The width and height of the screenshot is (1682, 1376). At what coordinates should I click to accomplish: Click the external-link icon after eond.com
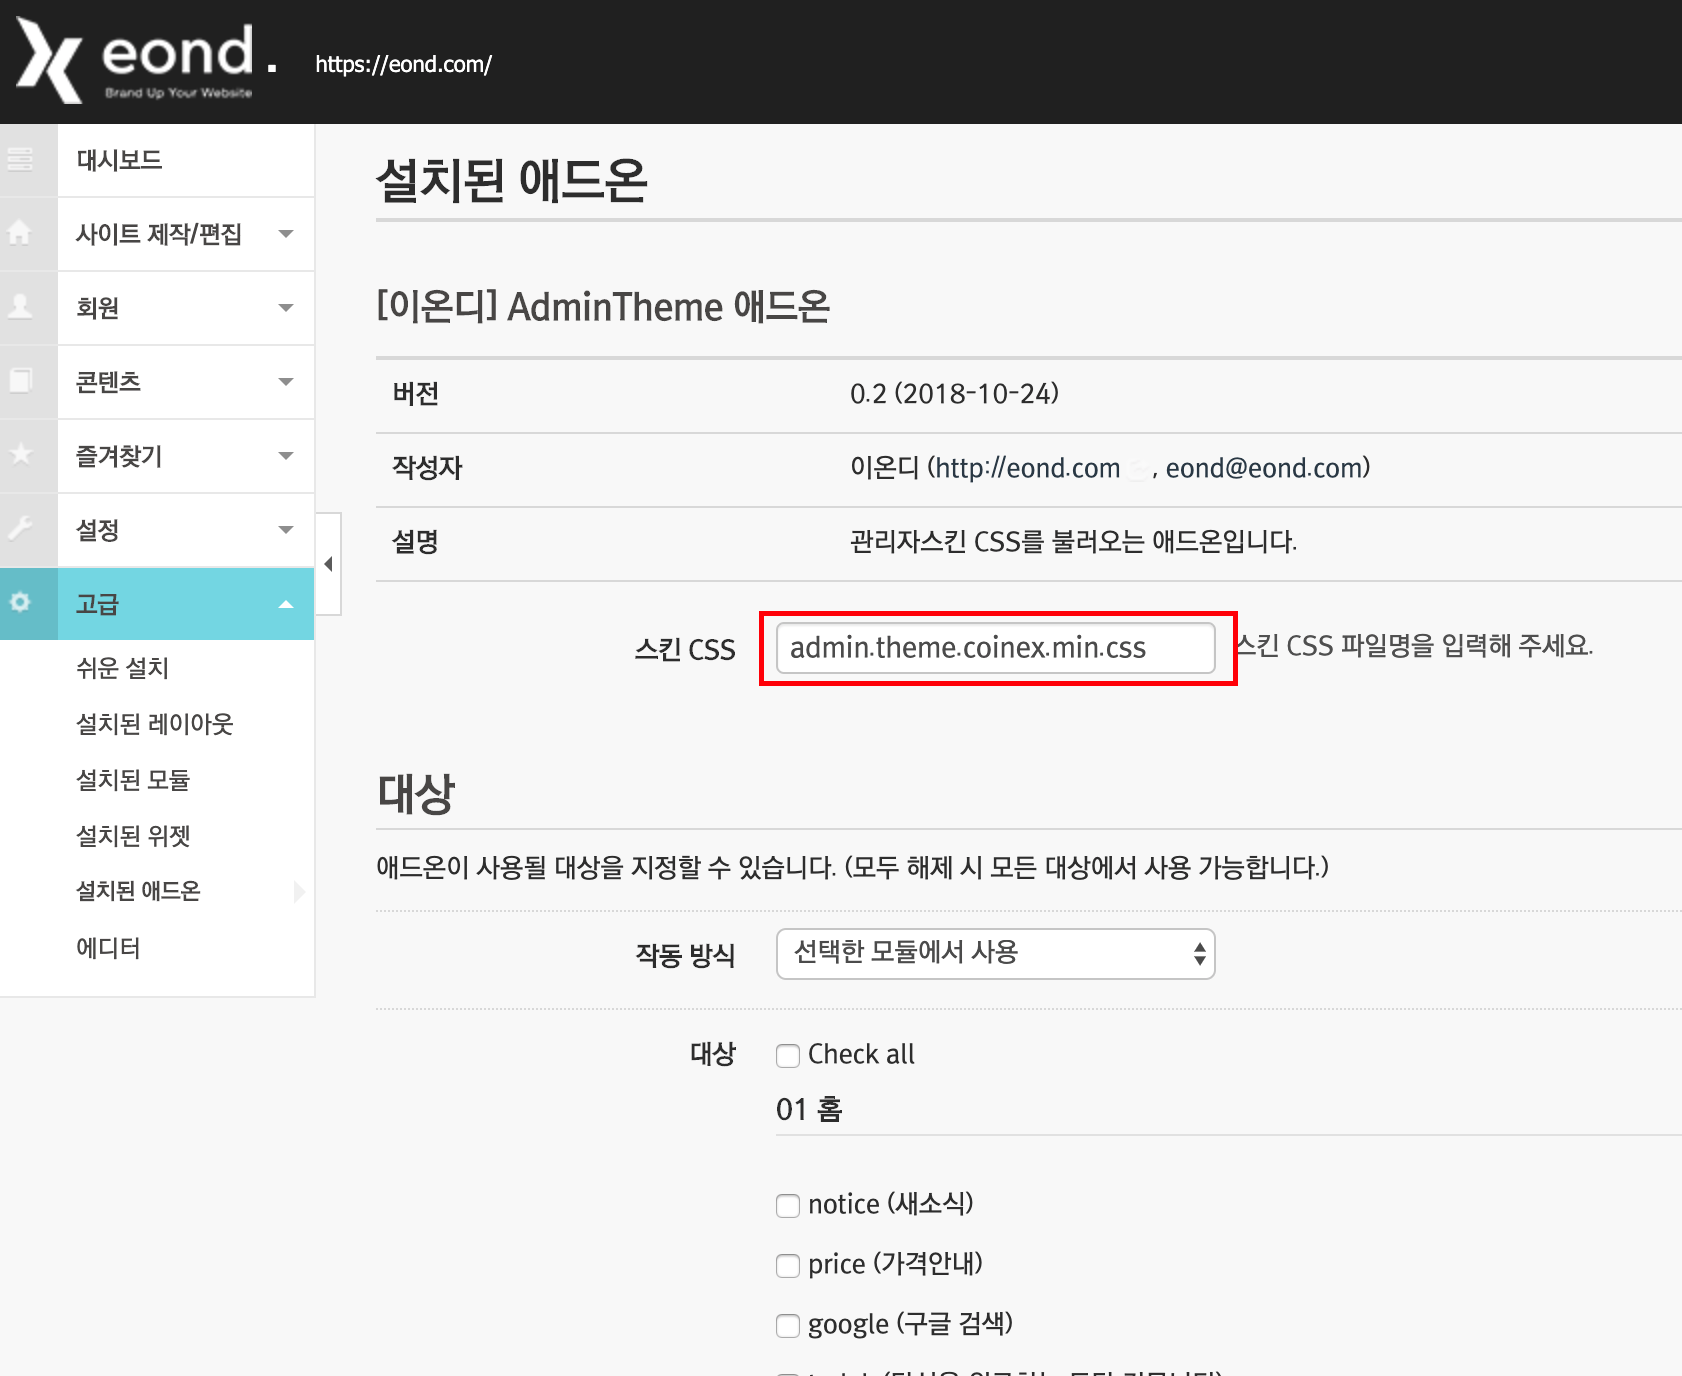pos(1137,469)
